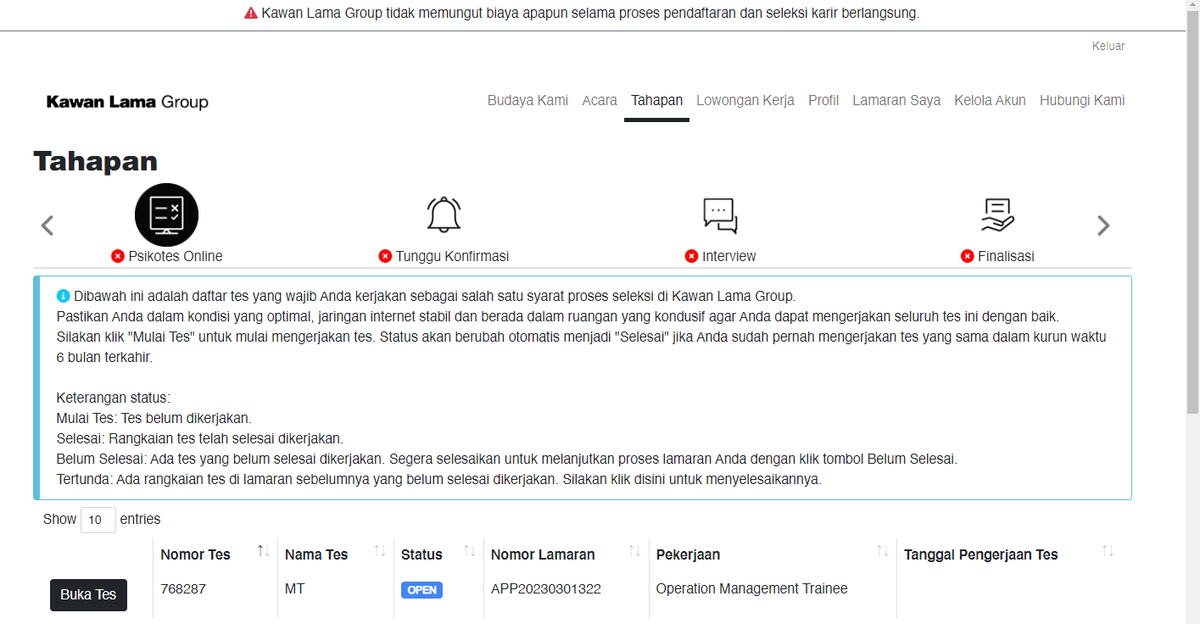The image size is (1200, 624).
Task: Click the Finalisasi hand document icon
Action: click(997, 215)
